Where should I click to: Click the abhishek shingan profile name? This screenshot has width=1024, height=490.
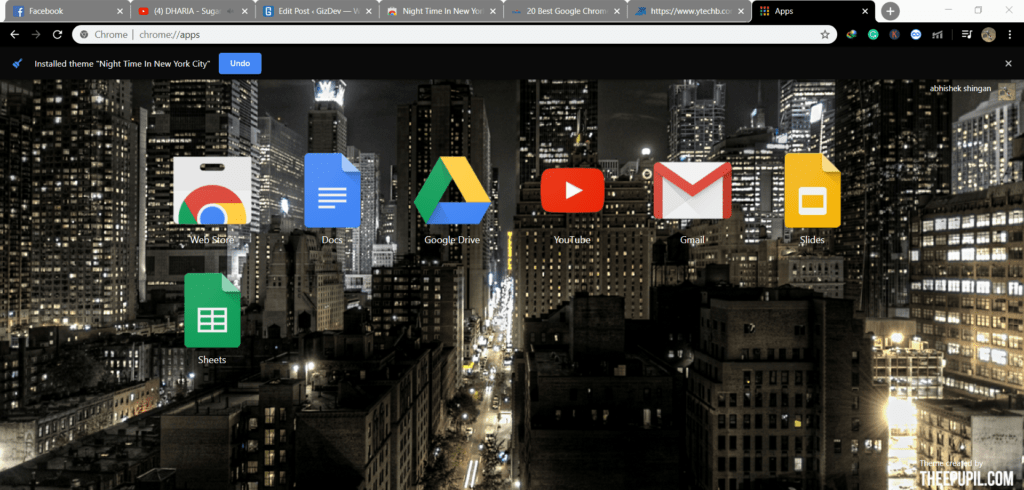[960, 88]
